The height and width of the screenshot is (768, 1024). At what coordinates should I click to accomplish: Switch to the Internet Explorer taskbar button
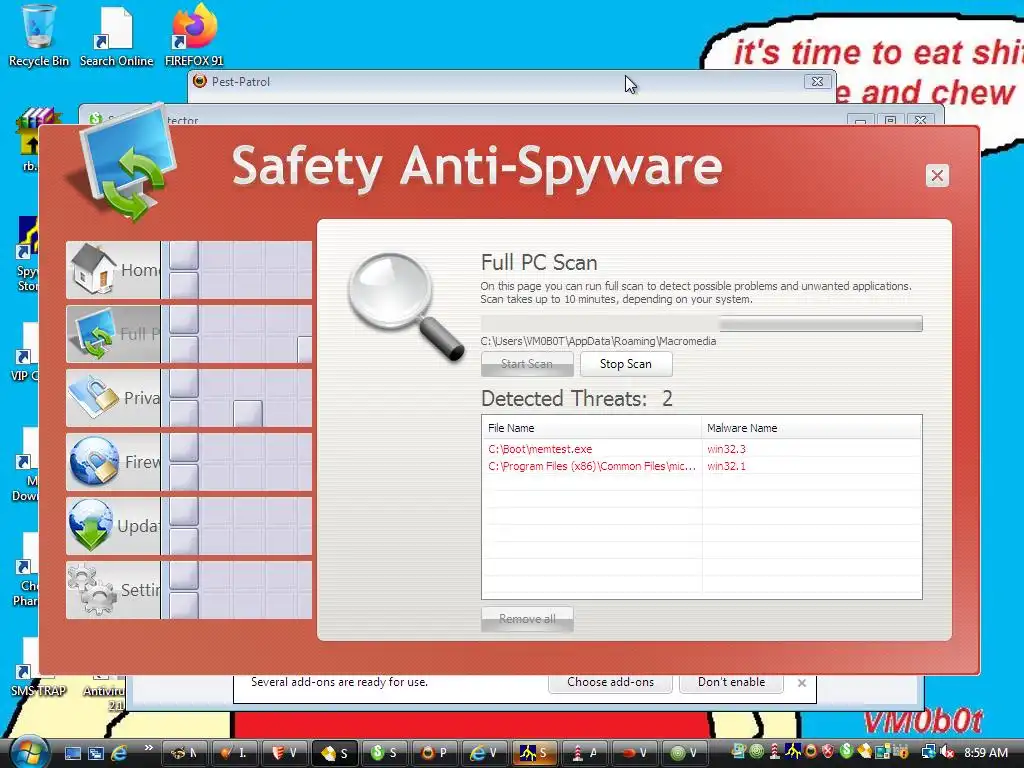pos(485,753)
